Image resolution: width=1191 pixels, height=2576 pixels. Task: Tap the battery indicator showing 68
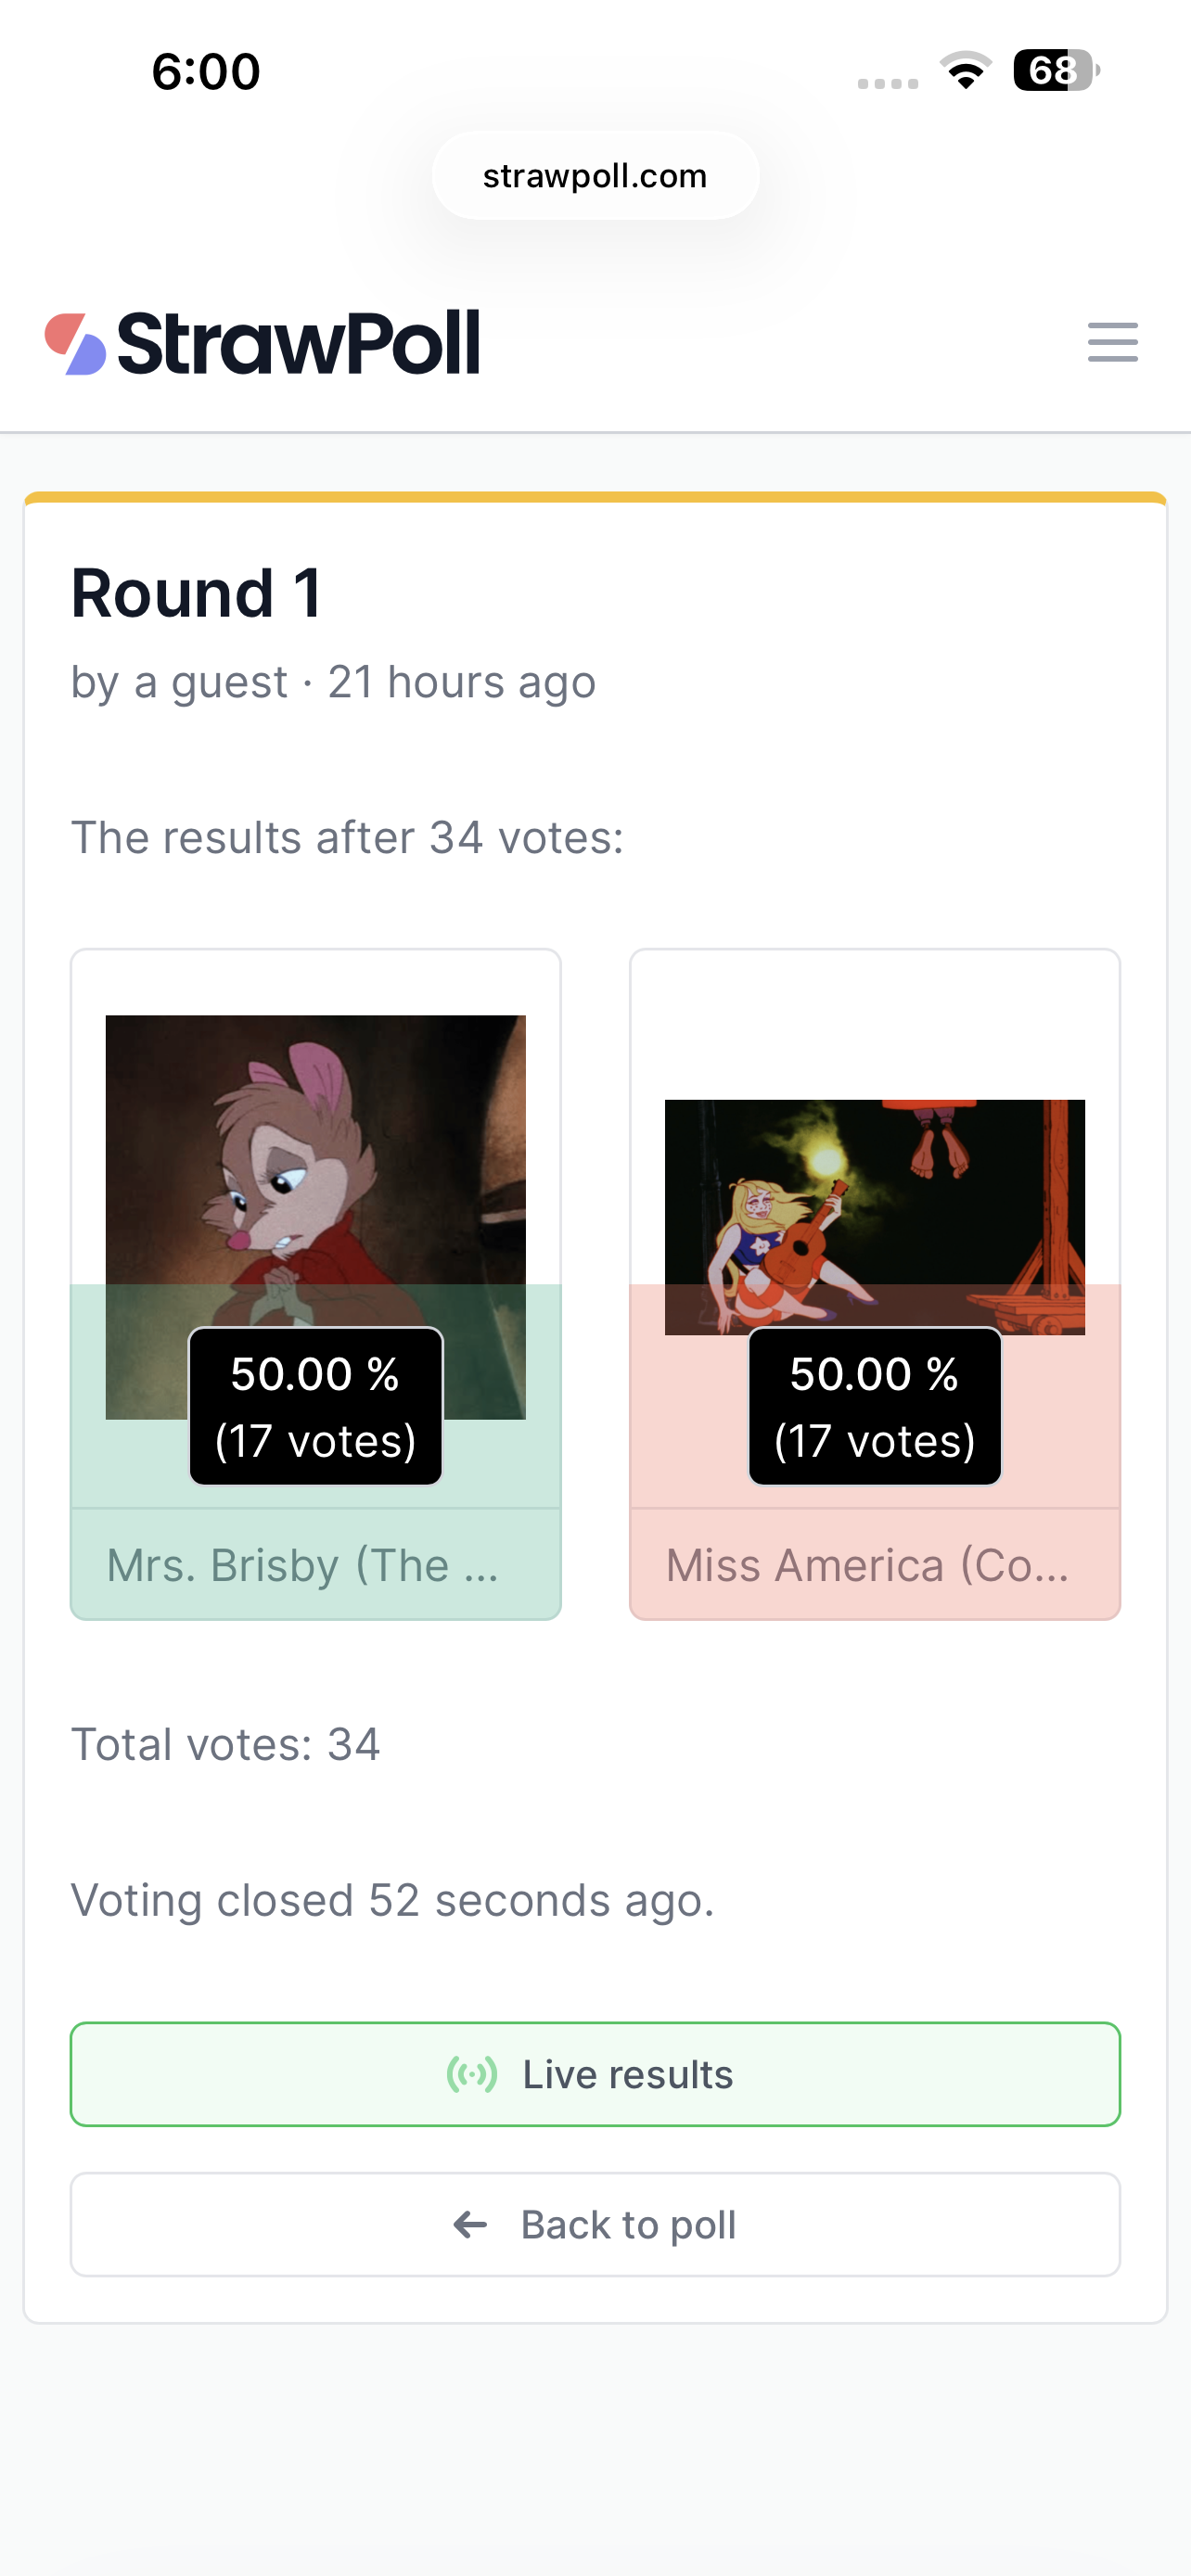(1056, 70)
